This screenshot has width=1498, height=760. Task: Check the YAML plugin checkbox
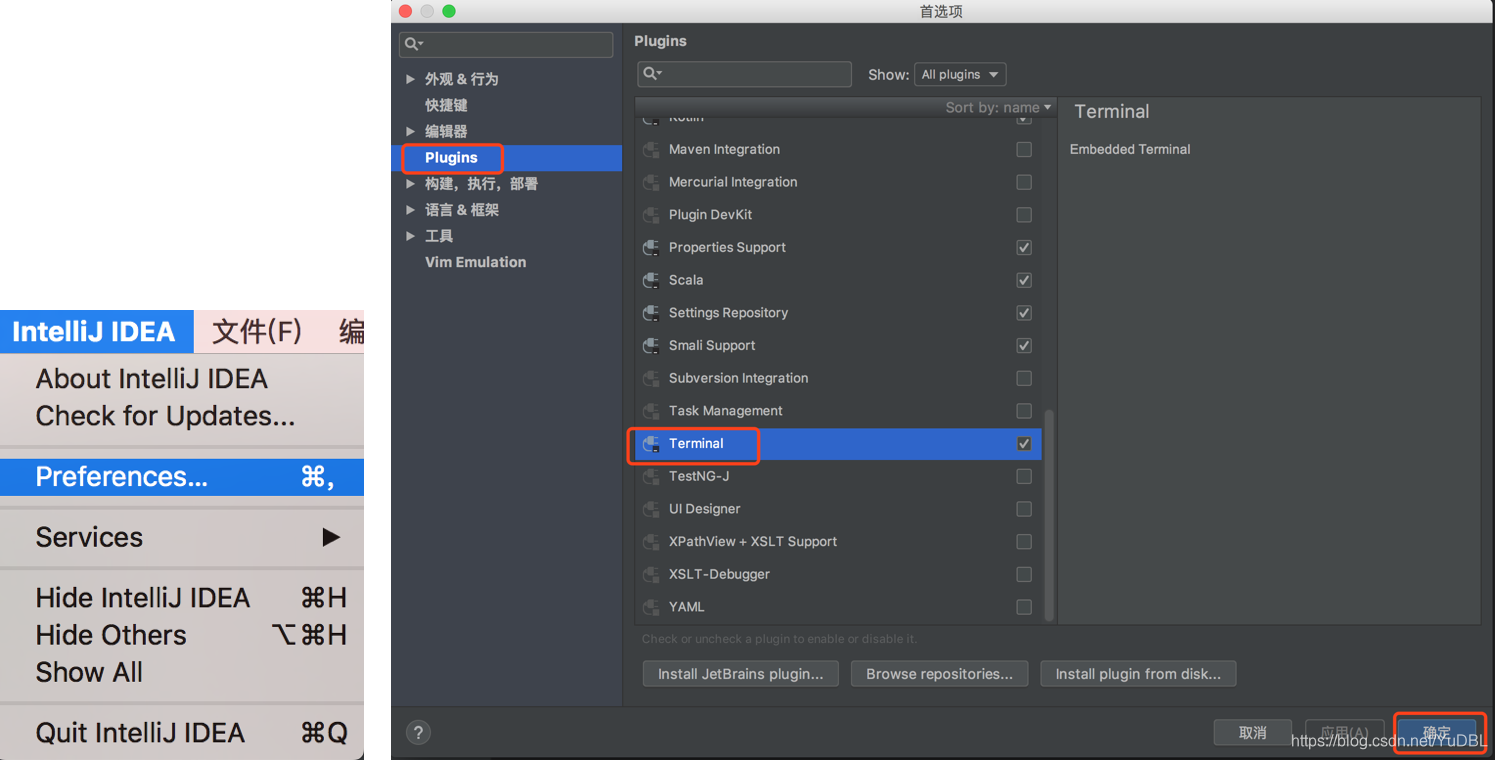point(1024,607)
